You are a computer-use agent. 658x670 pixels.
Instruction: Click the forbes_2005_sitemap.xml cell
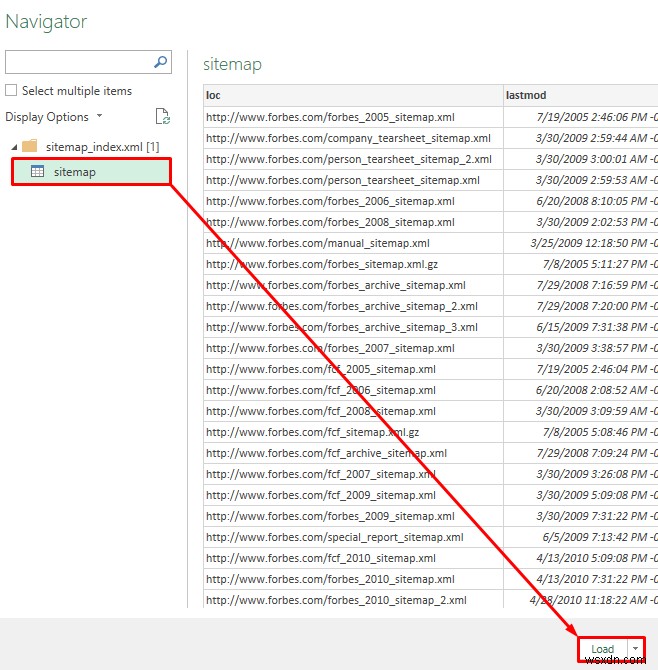point(353,117)
